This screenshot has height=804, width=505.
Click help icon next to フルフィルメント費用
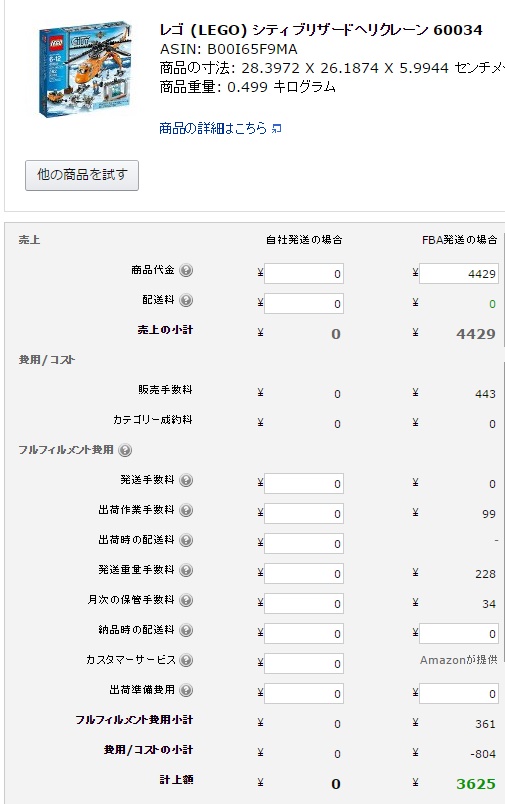pyautogui.click(x=125, y=450)
